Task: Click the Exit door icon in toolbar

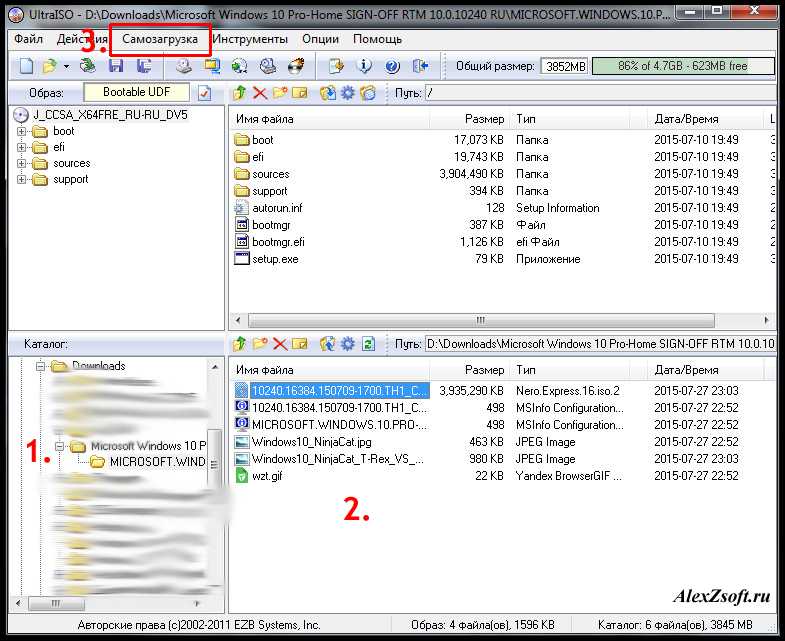Action: [x=420, y=66]
